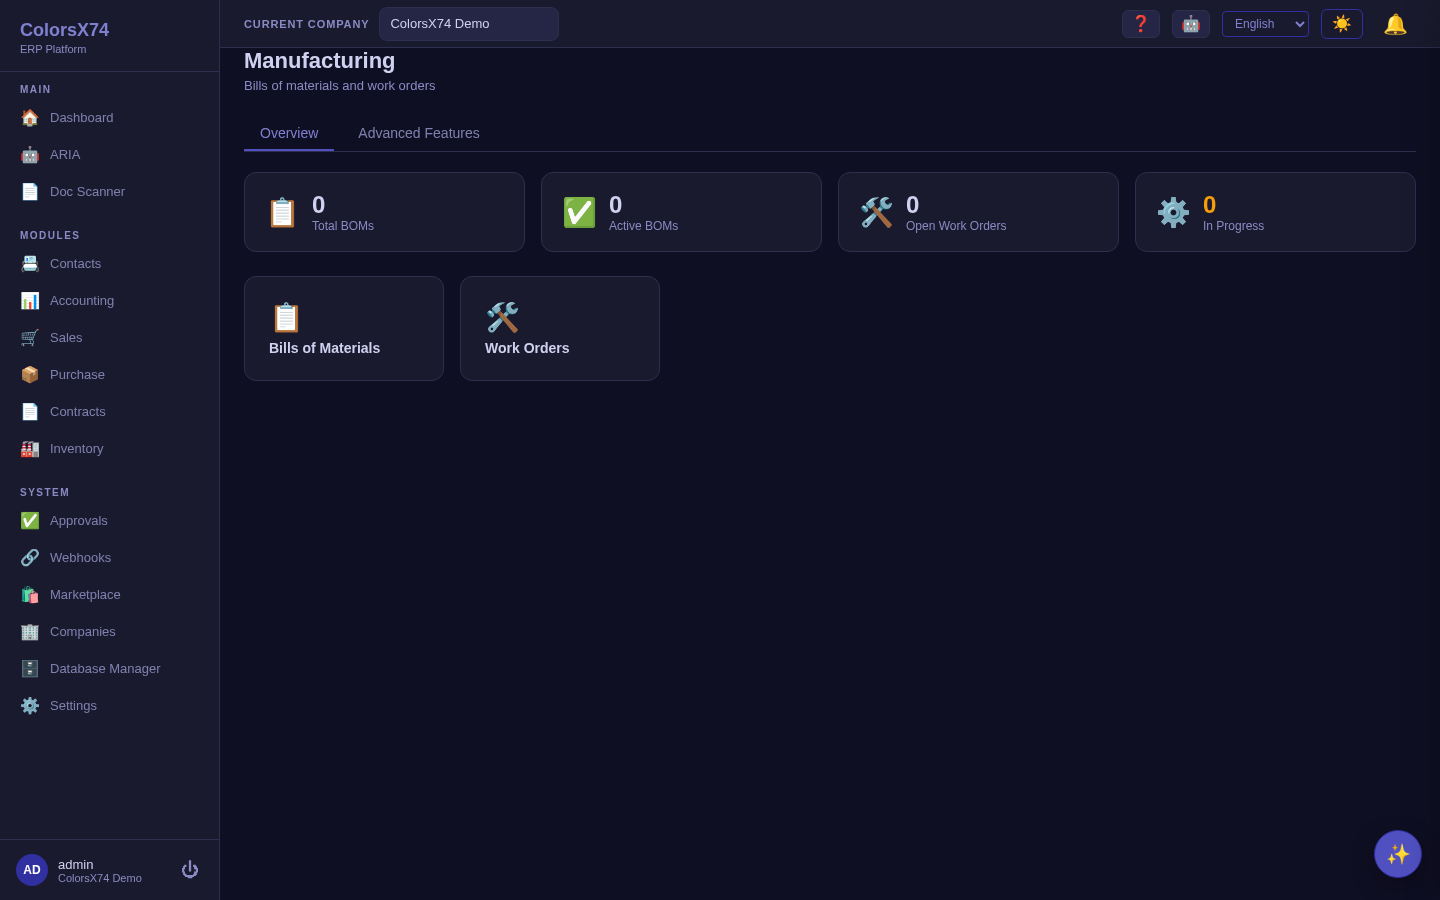
Task: Open the Work Orders card
Action: click(x=560, y=328)
